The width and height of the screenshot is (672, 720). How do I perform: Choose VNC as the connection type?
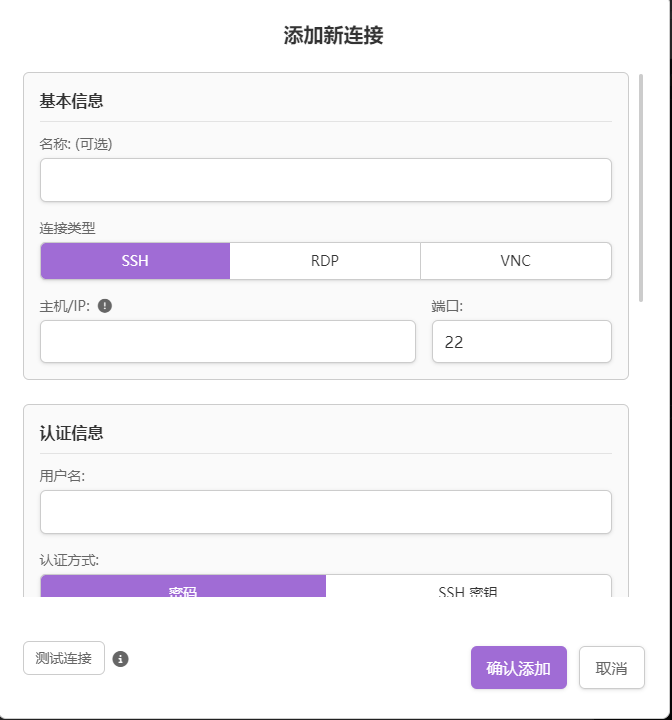515,261
